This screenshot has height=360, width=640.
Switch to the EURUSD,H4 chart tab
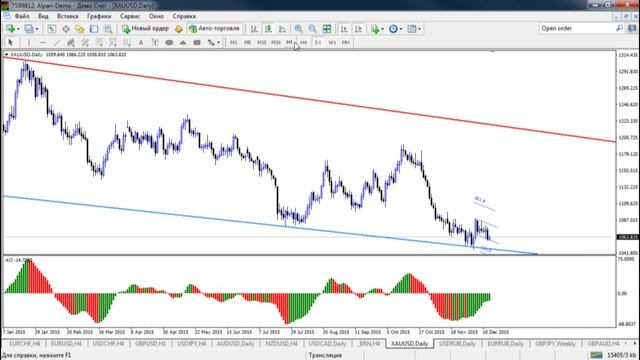point(66,344)
